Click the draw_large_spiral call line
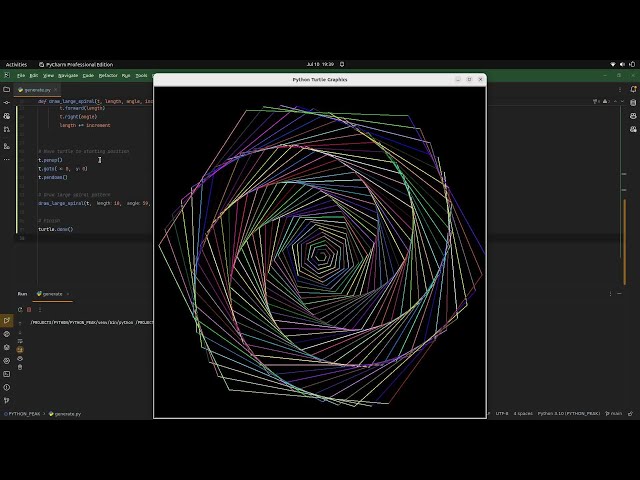 coord(94,203)
